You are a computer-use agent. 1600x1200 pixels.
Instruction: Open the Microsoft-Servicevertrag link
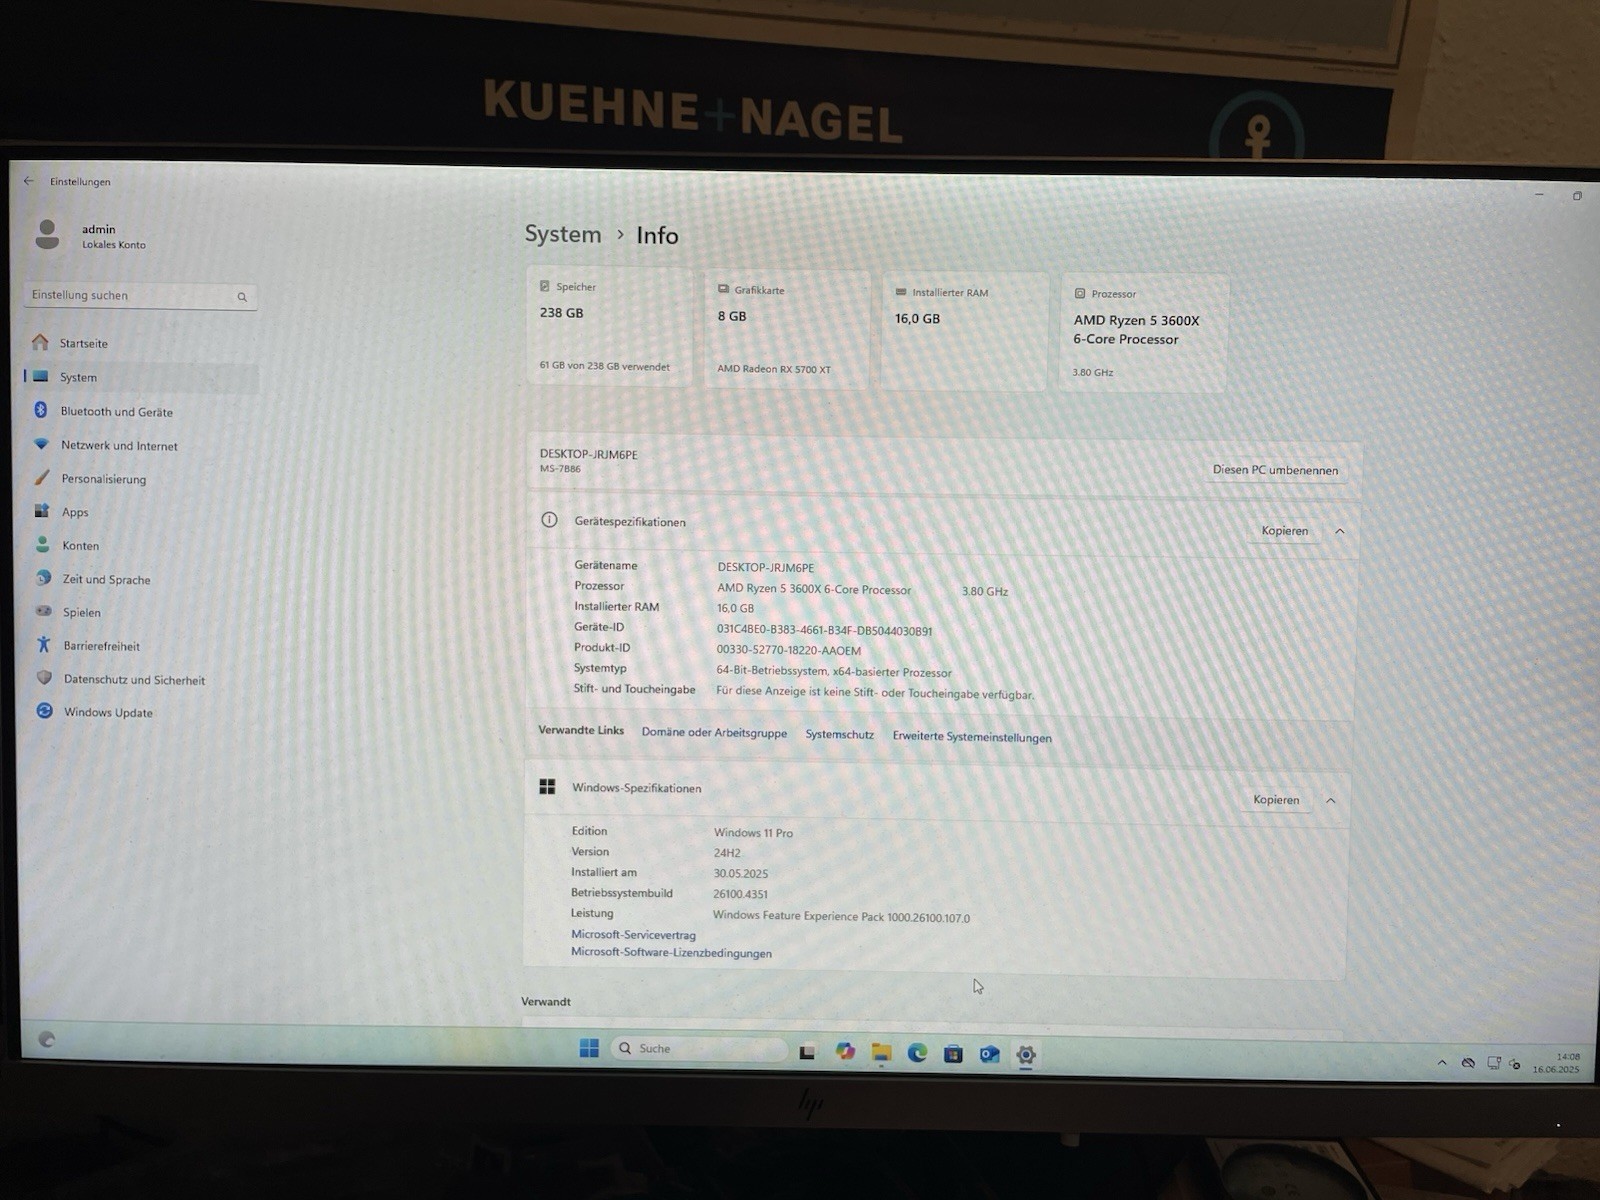click(633, 934)
